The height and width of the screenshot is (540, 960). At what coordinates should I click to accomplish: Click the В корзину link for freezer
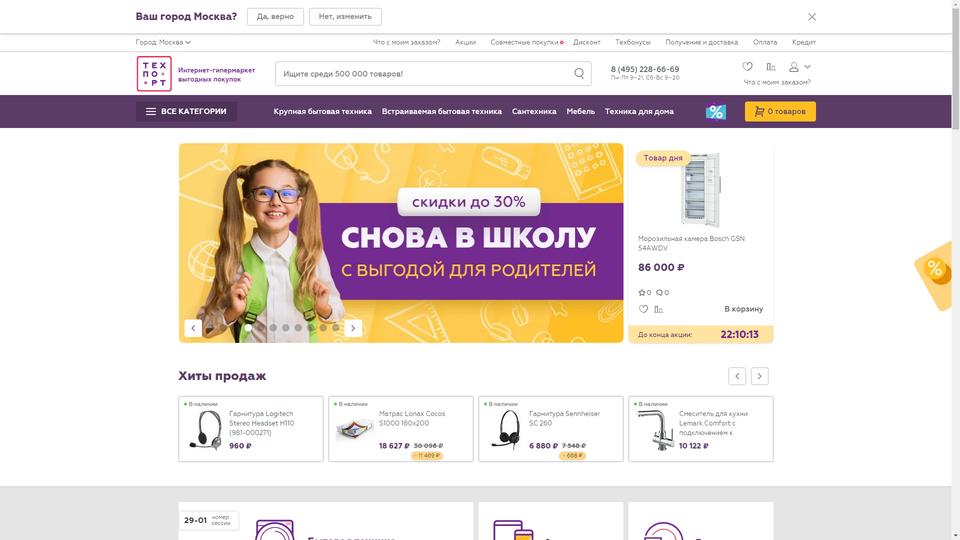pos(743,309)
